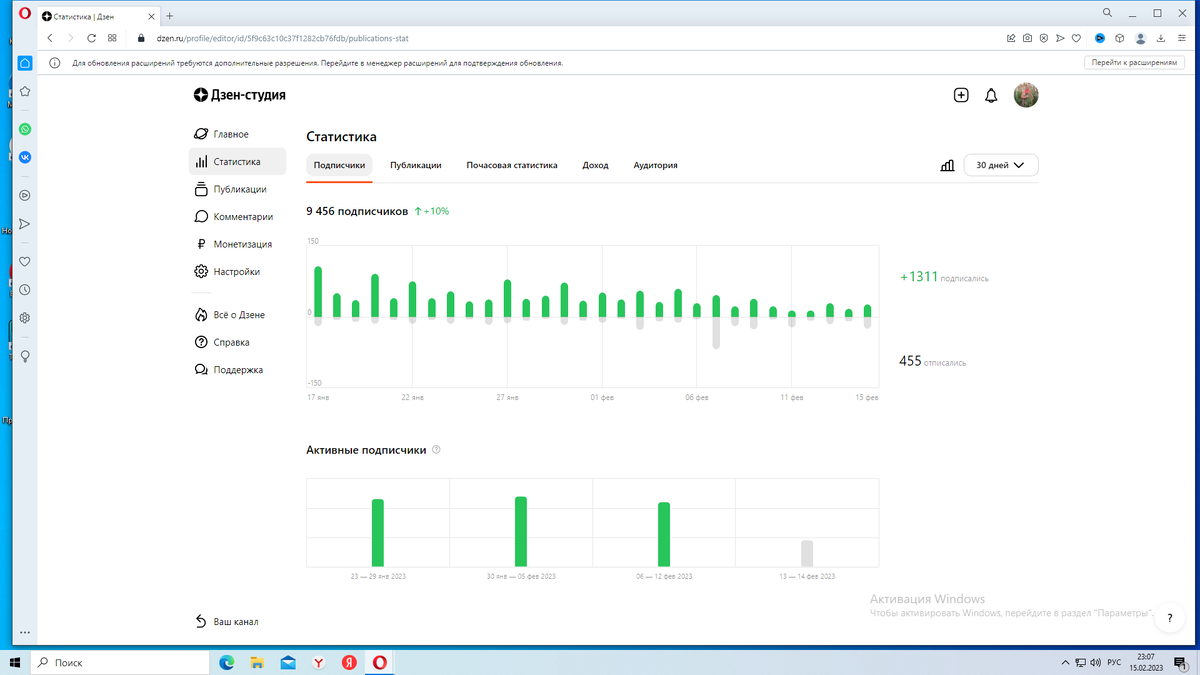Open player icon in Opera sidebar
This screenshot has width=1200, height=675.
click(x=25, y=195)
